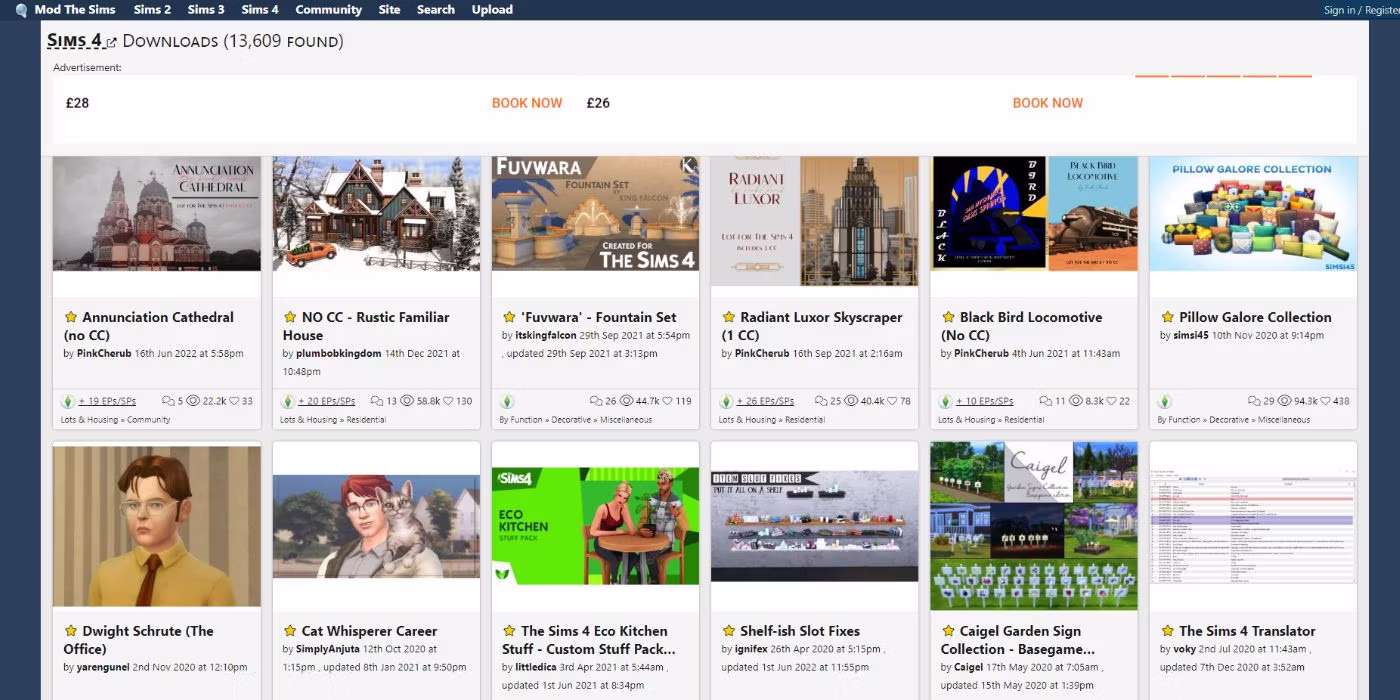The width and height of the screenshot is (1400, 700).
Task: Click the star icon beside Radiant Luxor Skyscraper
Action: [x=729, y=317]
